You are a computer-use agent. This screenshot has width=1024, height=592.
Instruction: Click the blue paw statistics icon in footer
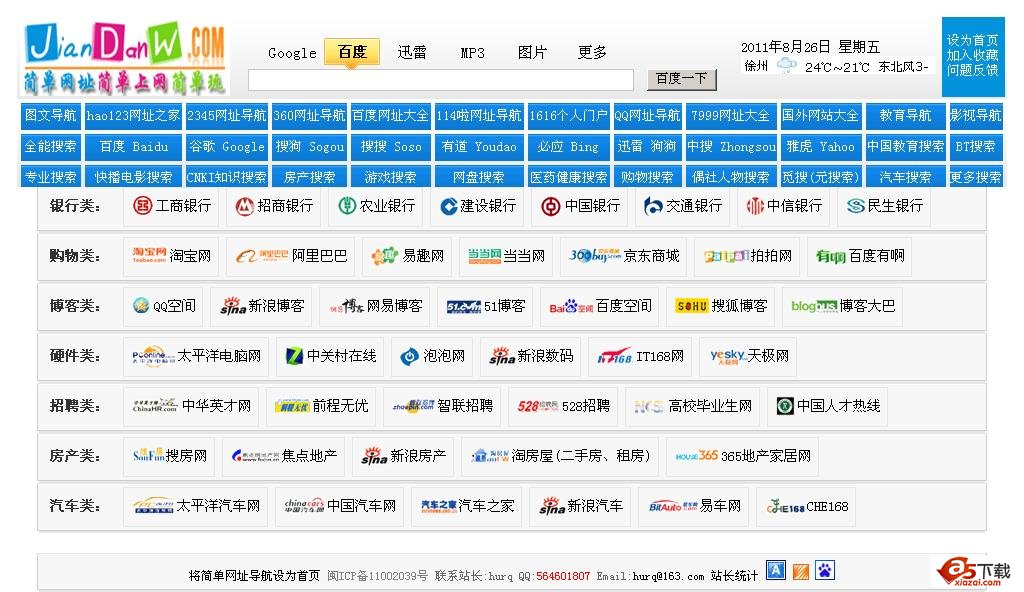[x=825, y=568]
